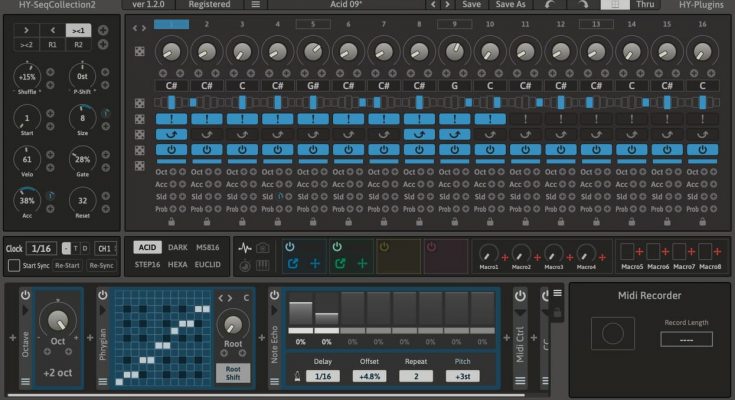Click the waveform icon next to theme list
Viewport: 735px width, 400px height.
click(245, 247)
